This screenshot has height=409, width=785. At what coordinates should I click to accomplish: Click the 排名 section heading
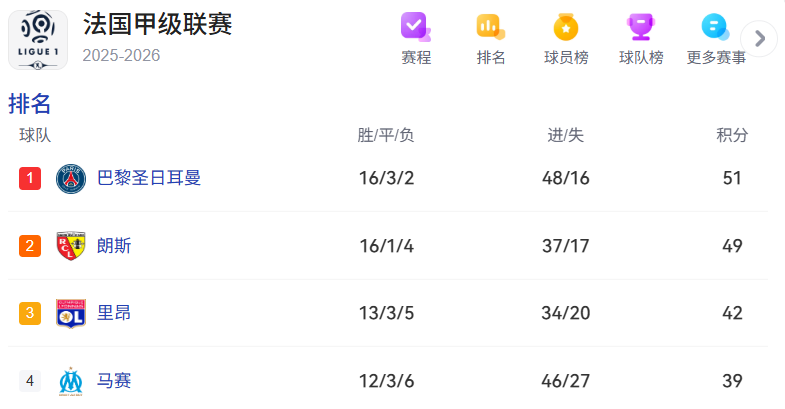point(30,103)
